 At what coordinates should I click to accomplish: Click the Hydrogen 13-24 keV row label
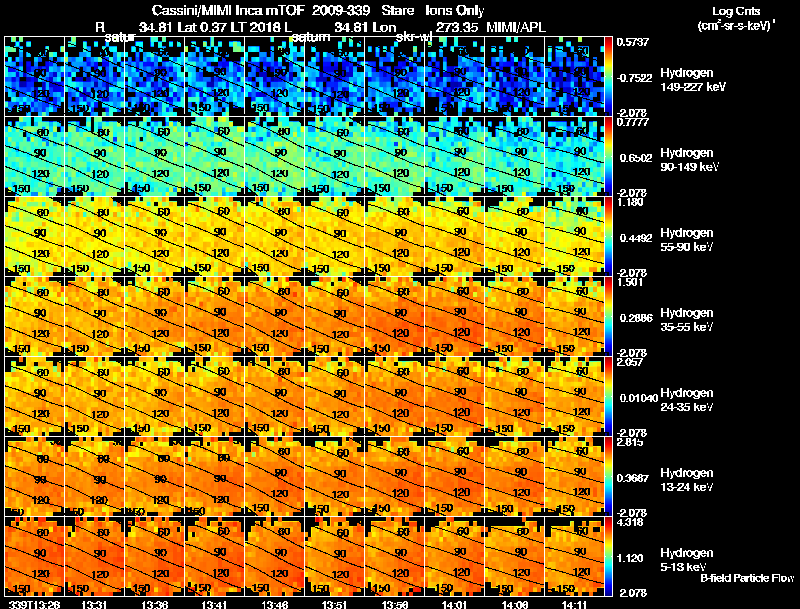tap(686, 480)
